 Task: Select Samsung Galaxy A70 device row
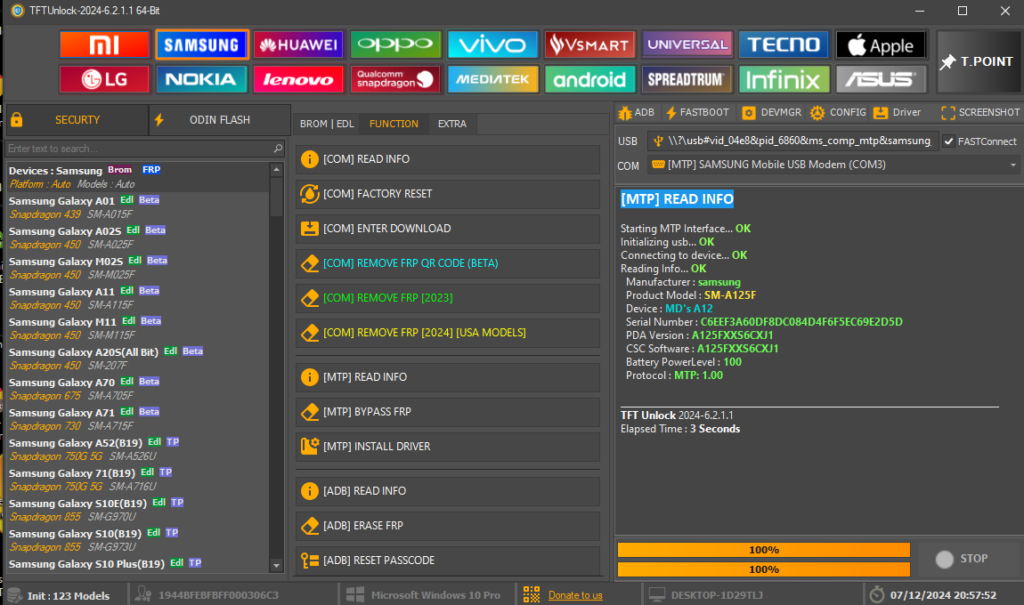(x=138, y=389)
